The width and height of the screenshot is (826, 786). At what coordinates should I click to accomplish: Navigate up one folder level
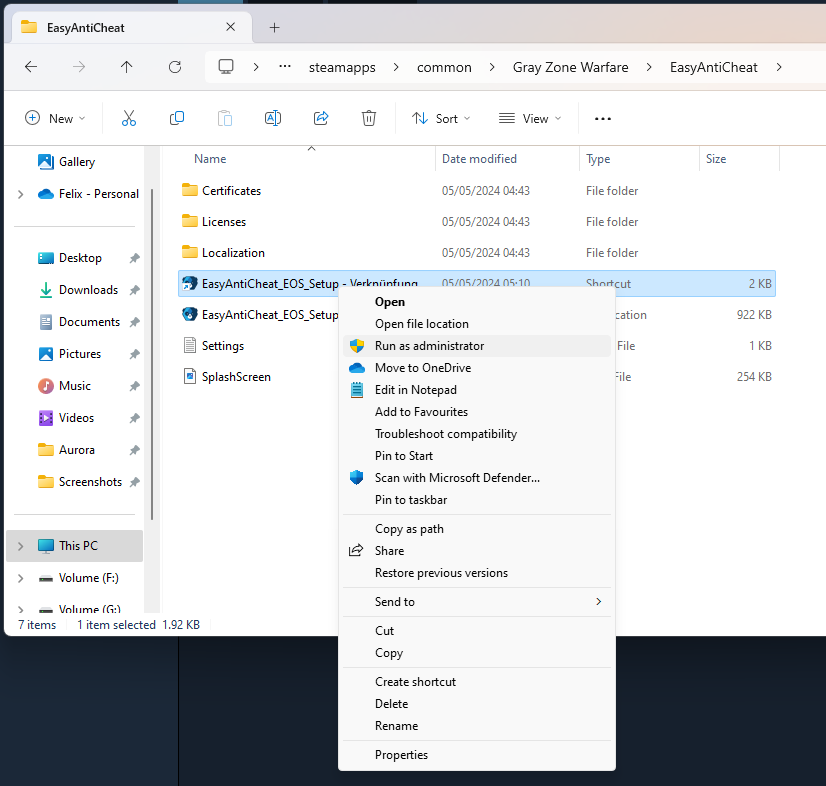click(x=126, y=67)
